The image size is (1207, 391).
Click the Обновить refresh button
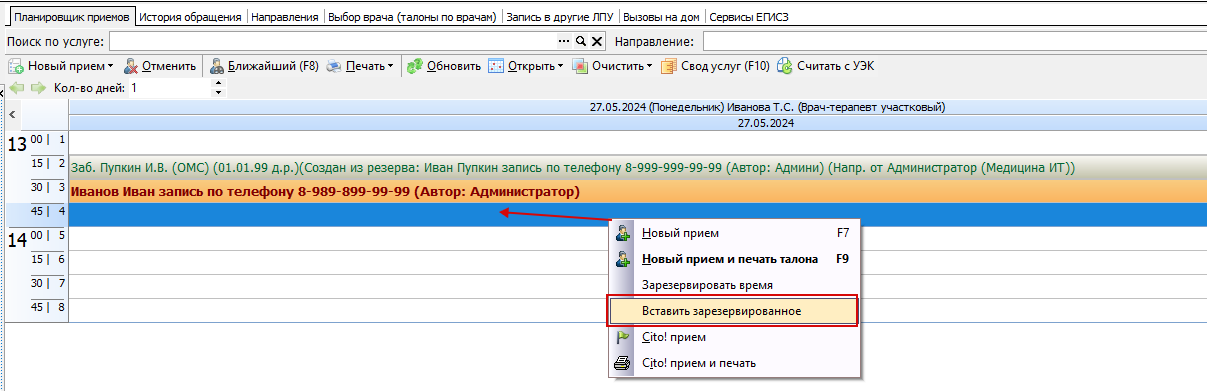coord(444,66)
